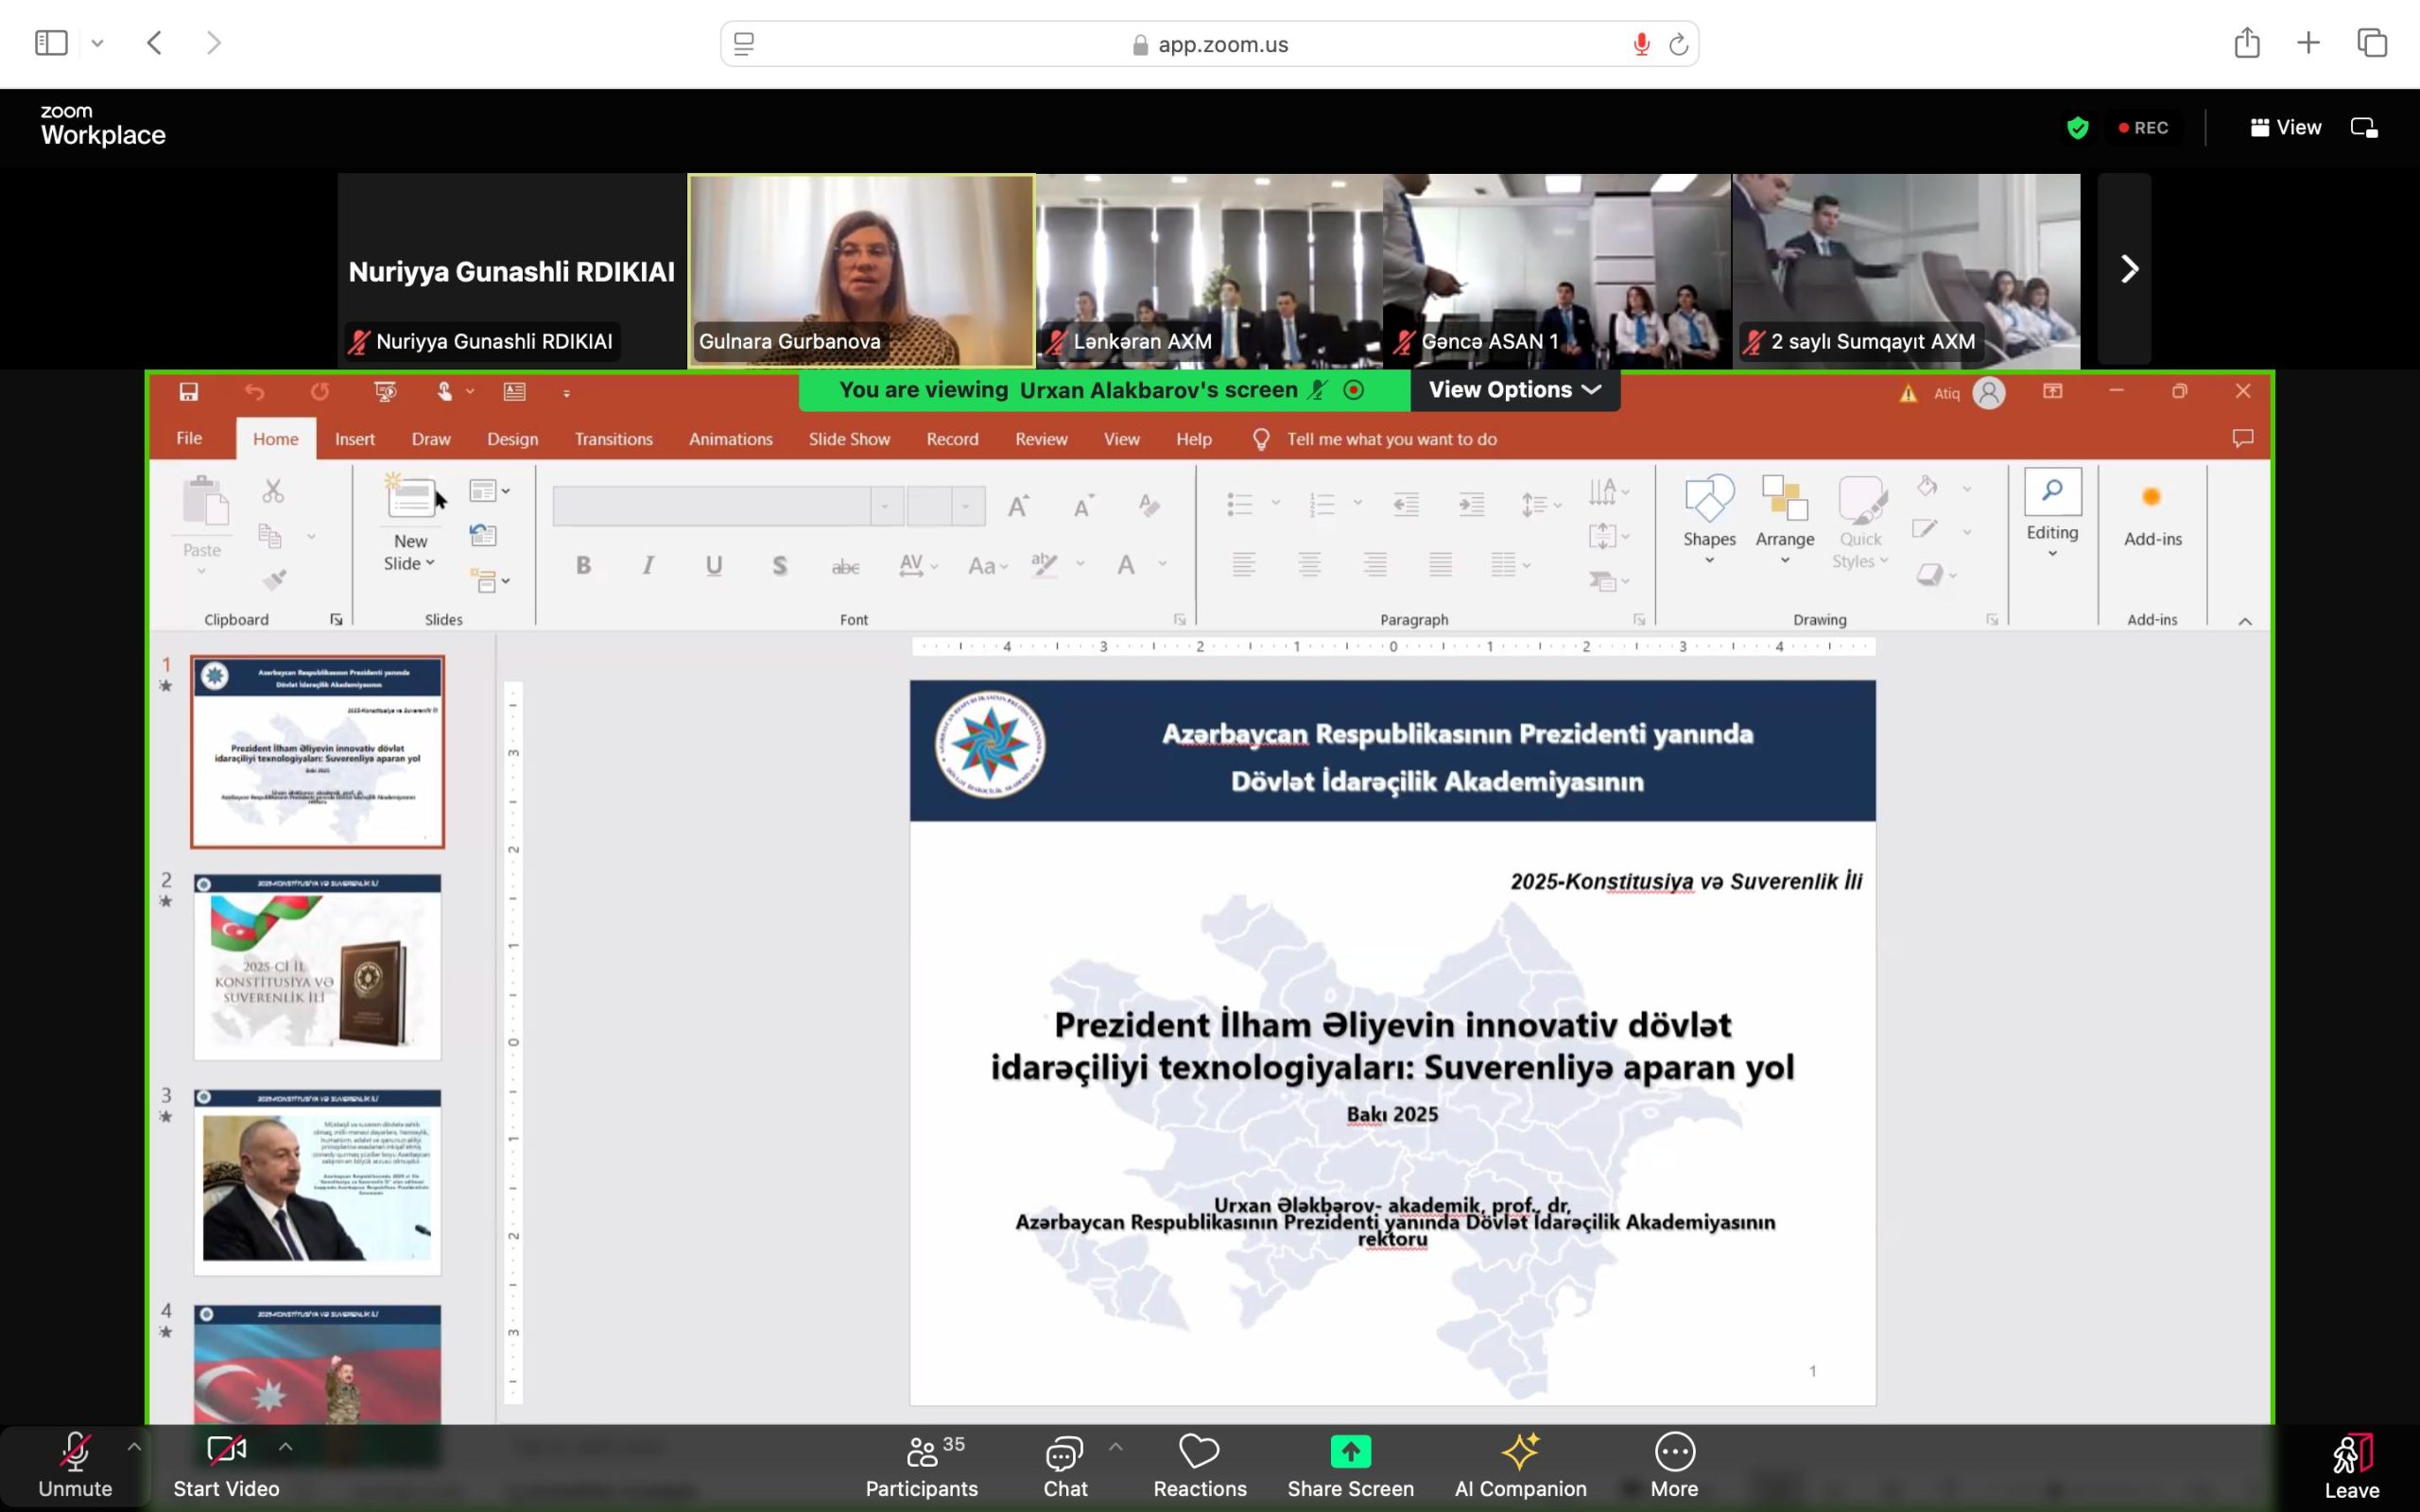The height and width of the screenshot is (1512, 2420).
Task: Unmute your microphone
Action: coord(75,1465)
